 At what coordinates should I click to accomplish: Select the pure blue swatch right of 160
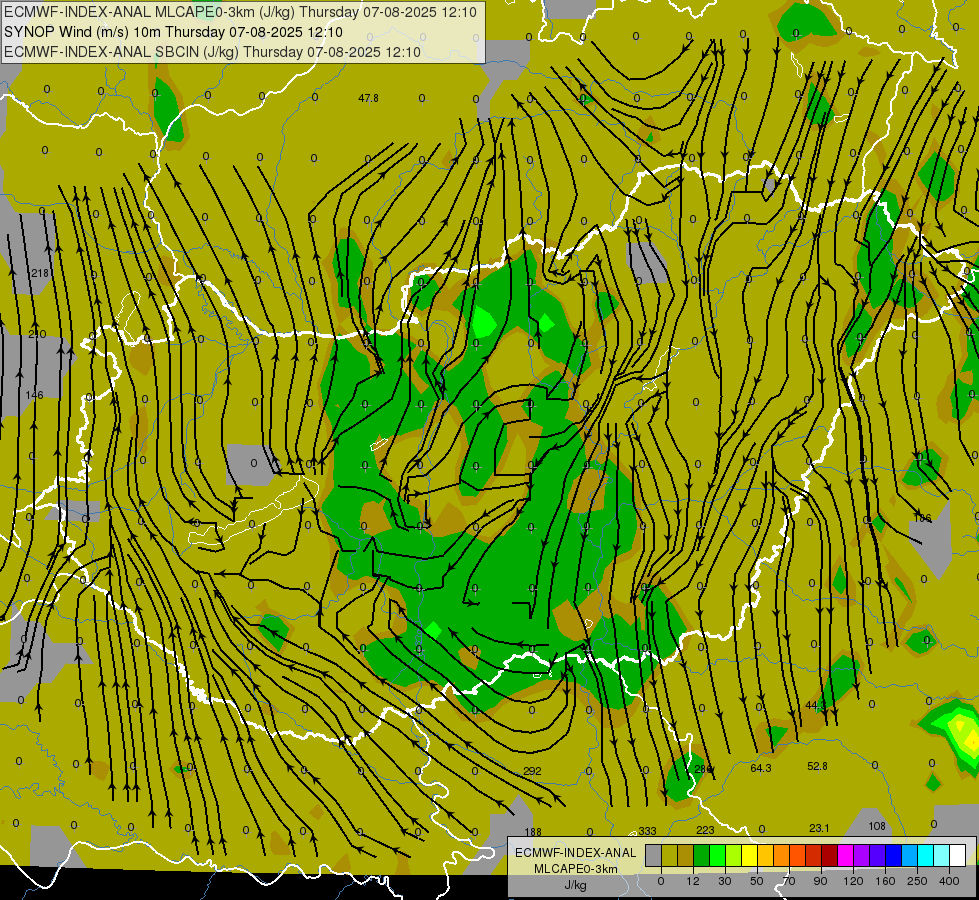tap(894, 855)
